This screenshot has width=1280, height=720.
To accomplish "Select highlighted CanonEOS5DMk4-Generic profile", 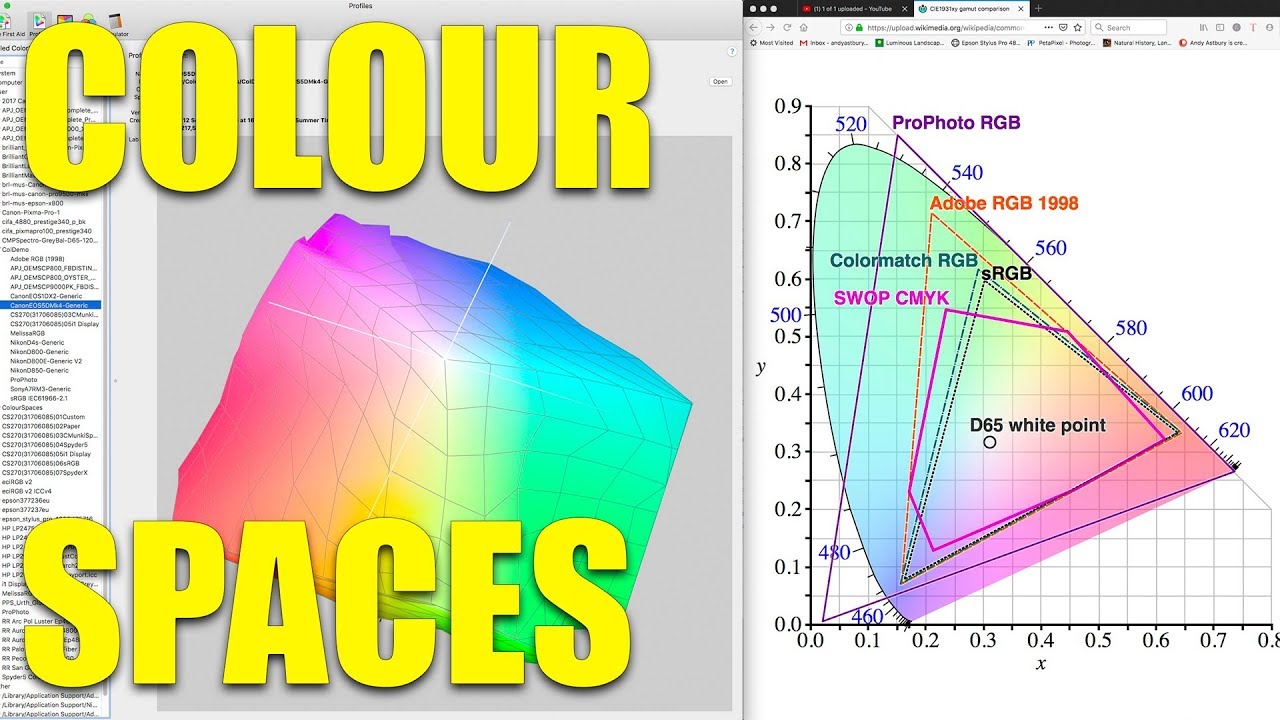I will coord(50,305).
